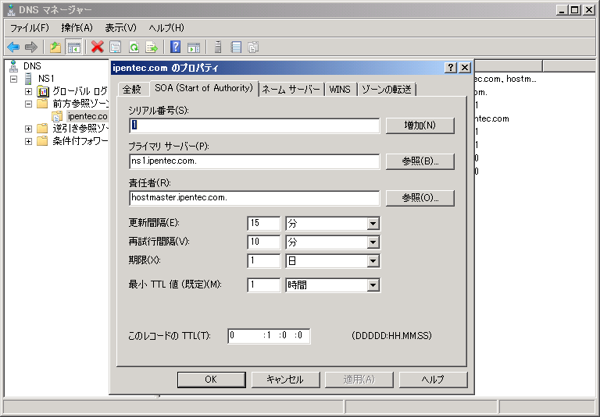Switch to the WINS tab
The width and height of the screenshot is (600, 417).
340,90
